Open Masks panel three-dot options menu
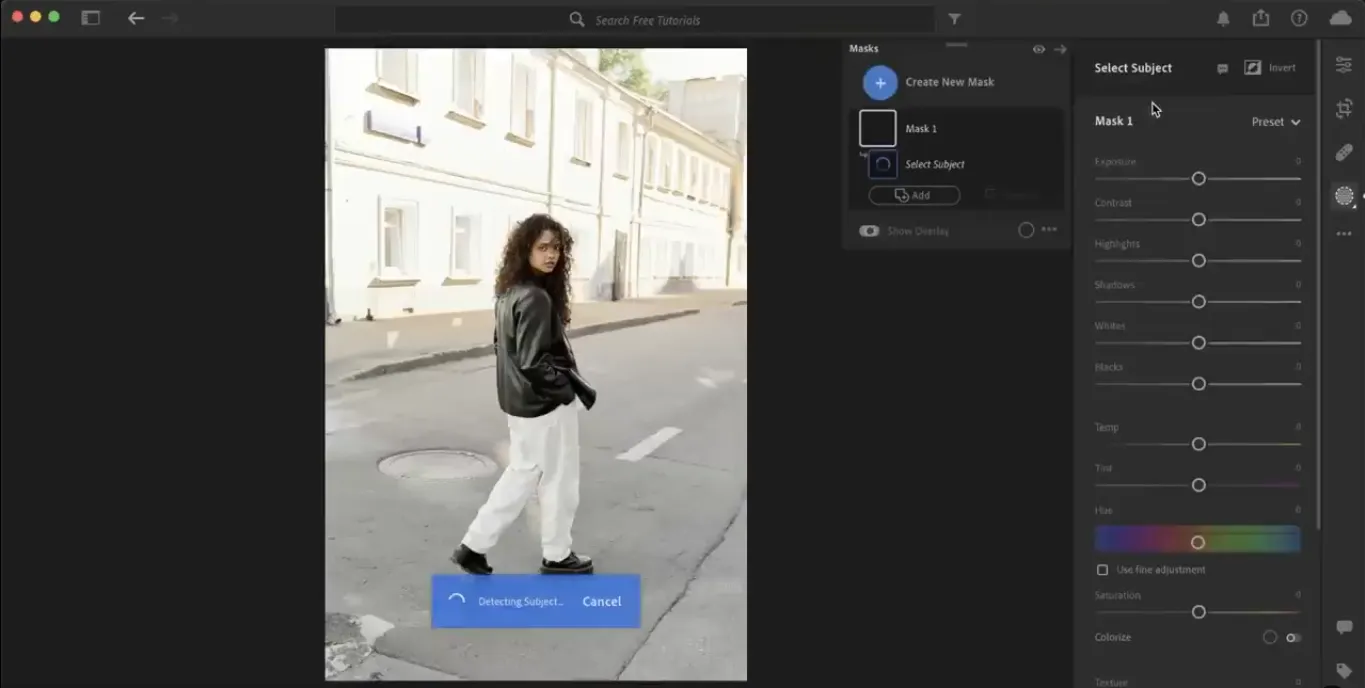The height and width of the screenshot is (688, 1365). (x=1049, y=230)
